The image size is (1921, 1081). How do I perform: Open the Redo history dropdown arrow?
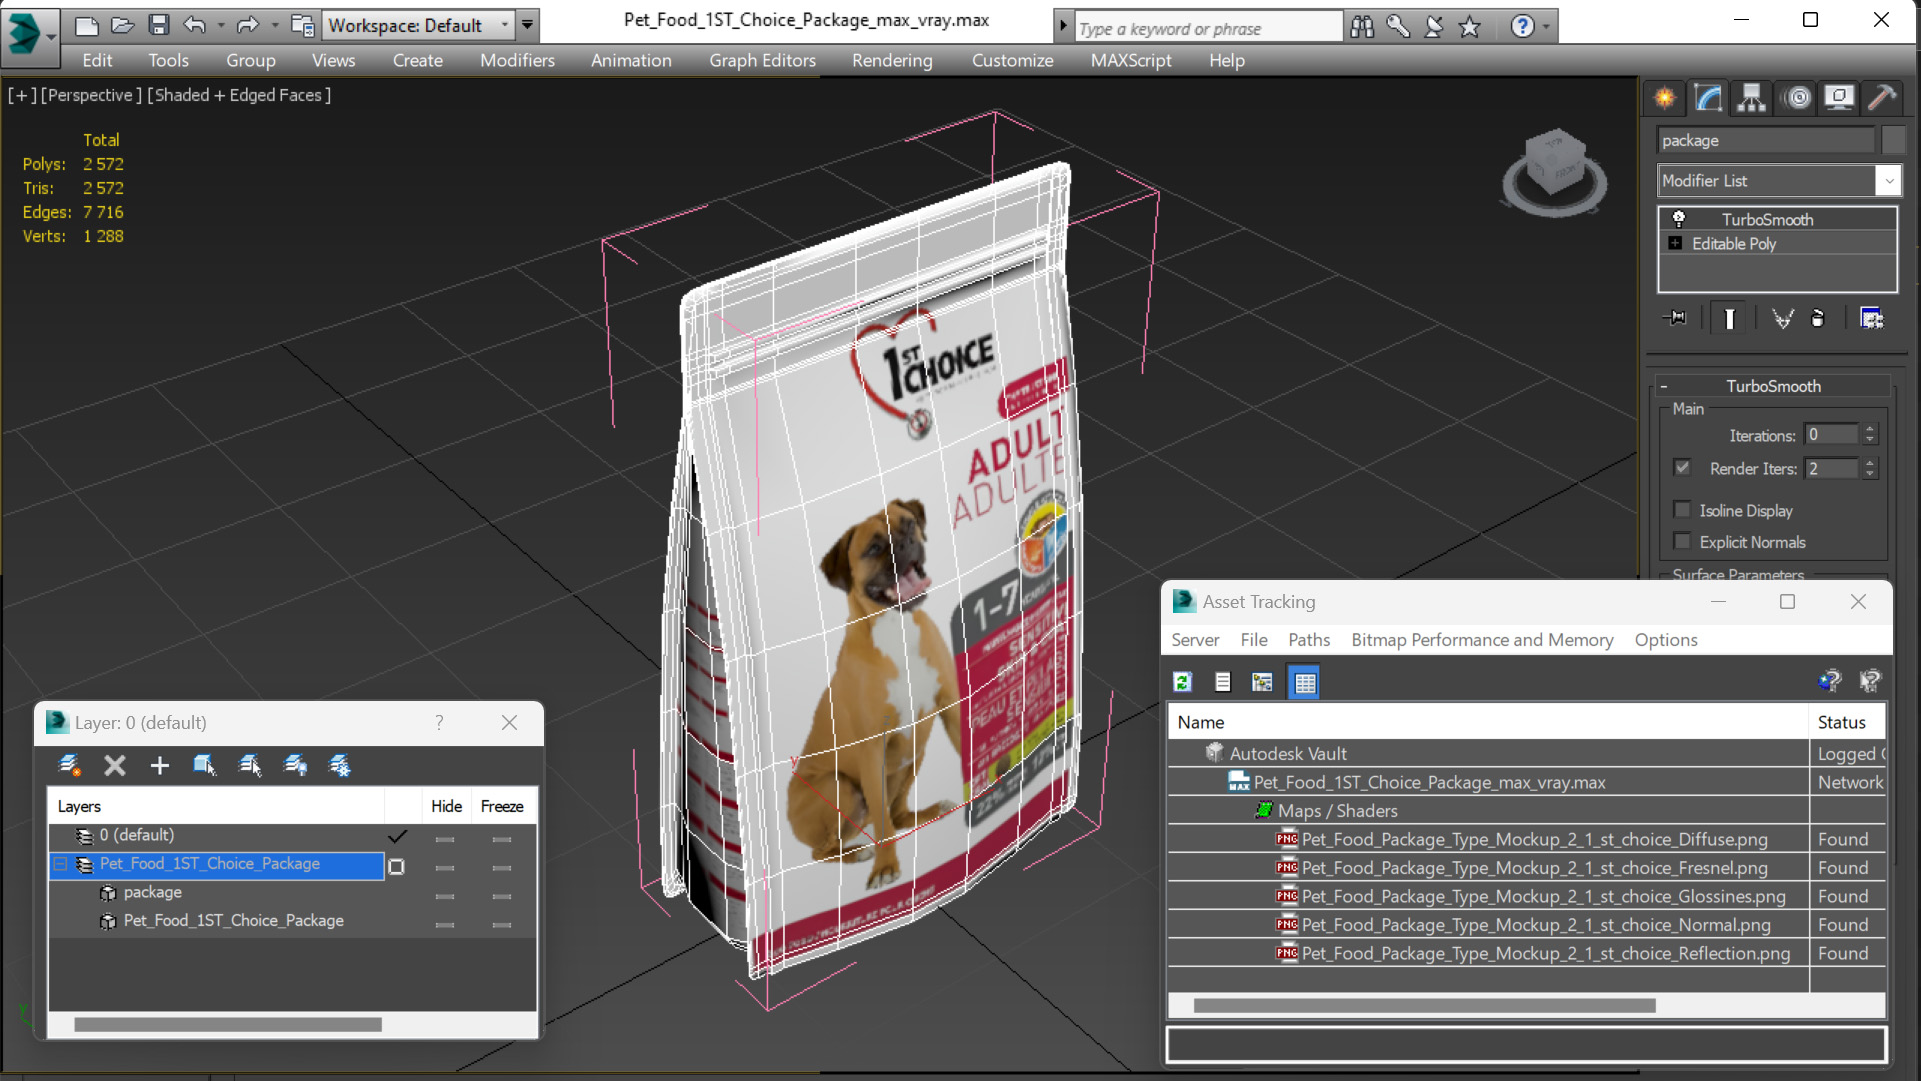pos(274,25)
